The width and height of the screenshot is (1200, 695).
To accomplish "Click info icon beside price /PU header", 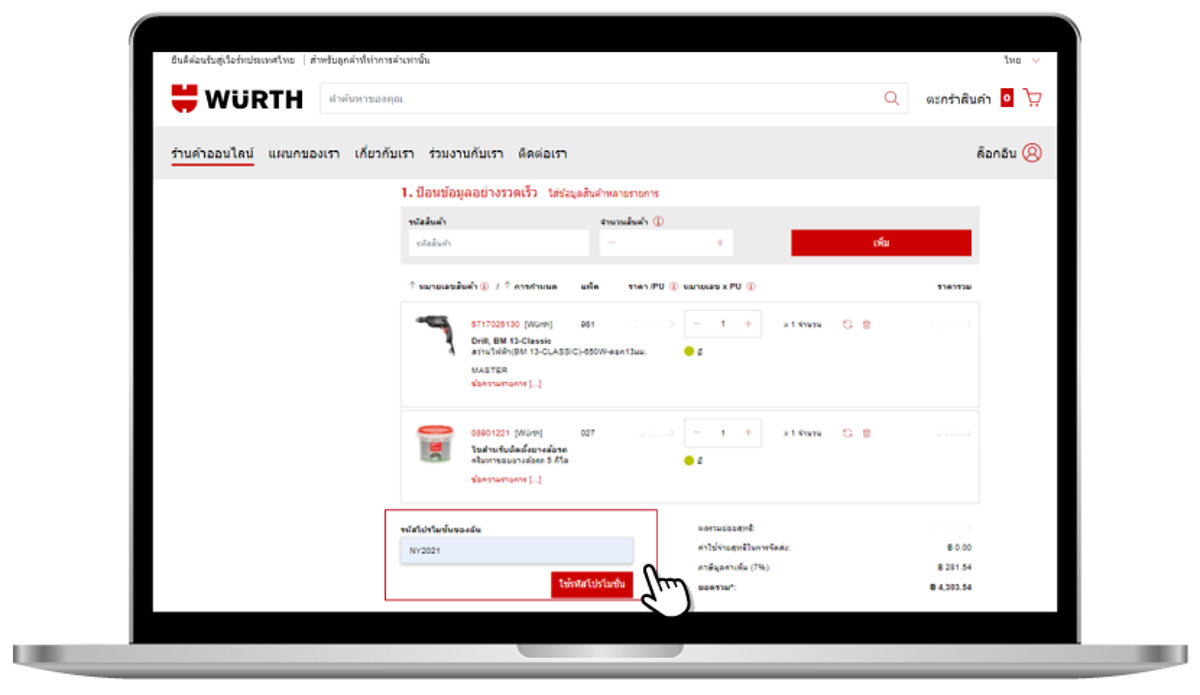I will [673, 287].
